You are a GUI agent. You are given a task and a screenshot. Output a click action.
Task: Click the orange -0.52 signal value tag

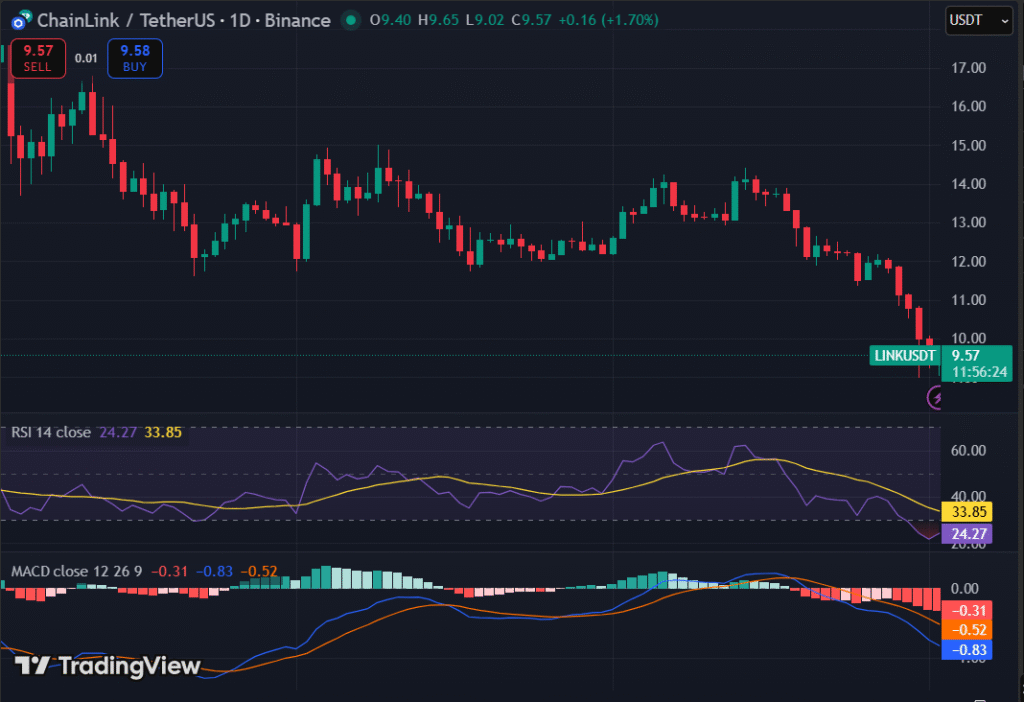click(970, 630)
